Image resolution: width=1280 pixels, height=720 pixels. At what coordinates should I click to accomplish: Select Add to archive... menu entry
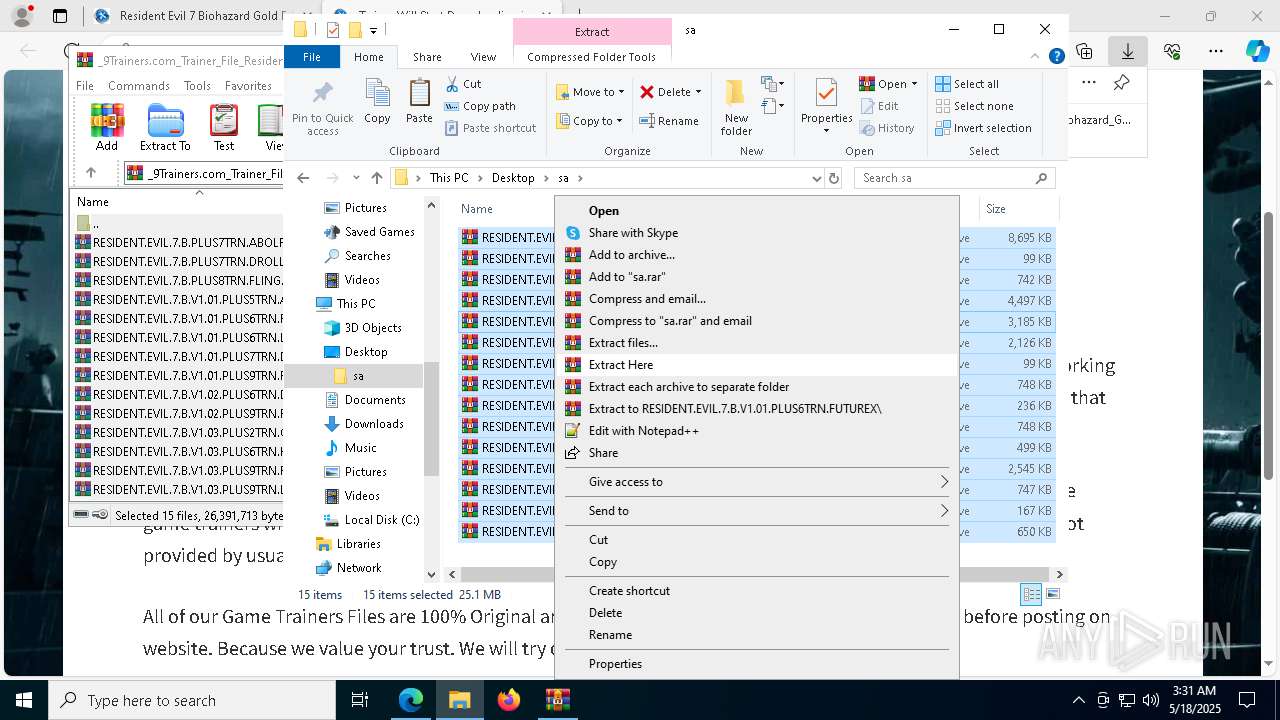(x=757, y=255)
